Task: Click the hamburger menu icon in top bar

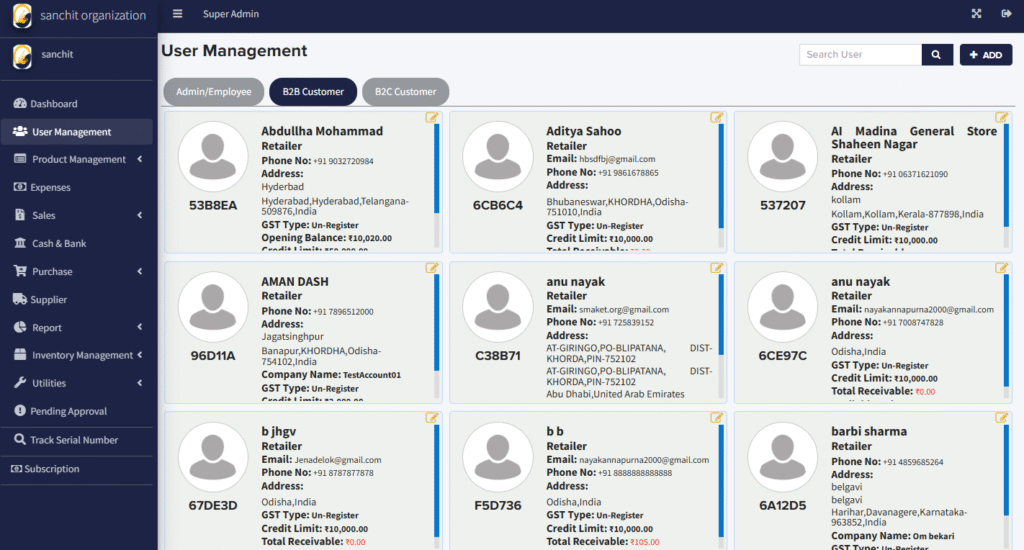Action: [178, 14]
